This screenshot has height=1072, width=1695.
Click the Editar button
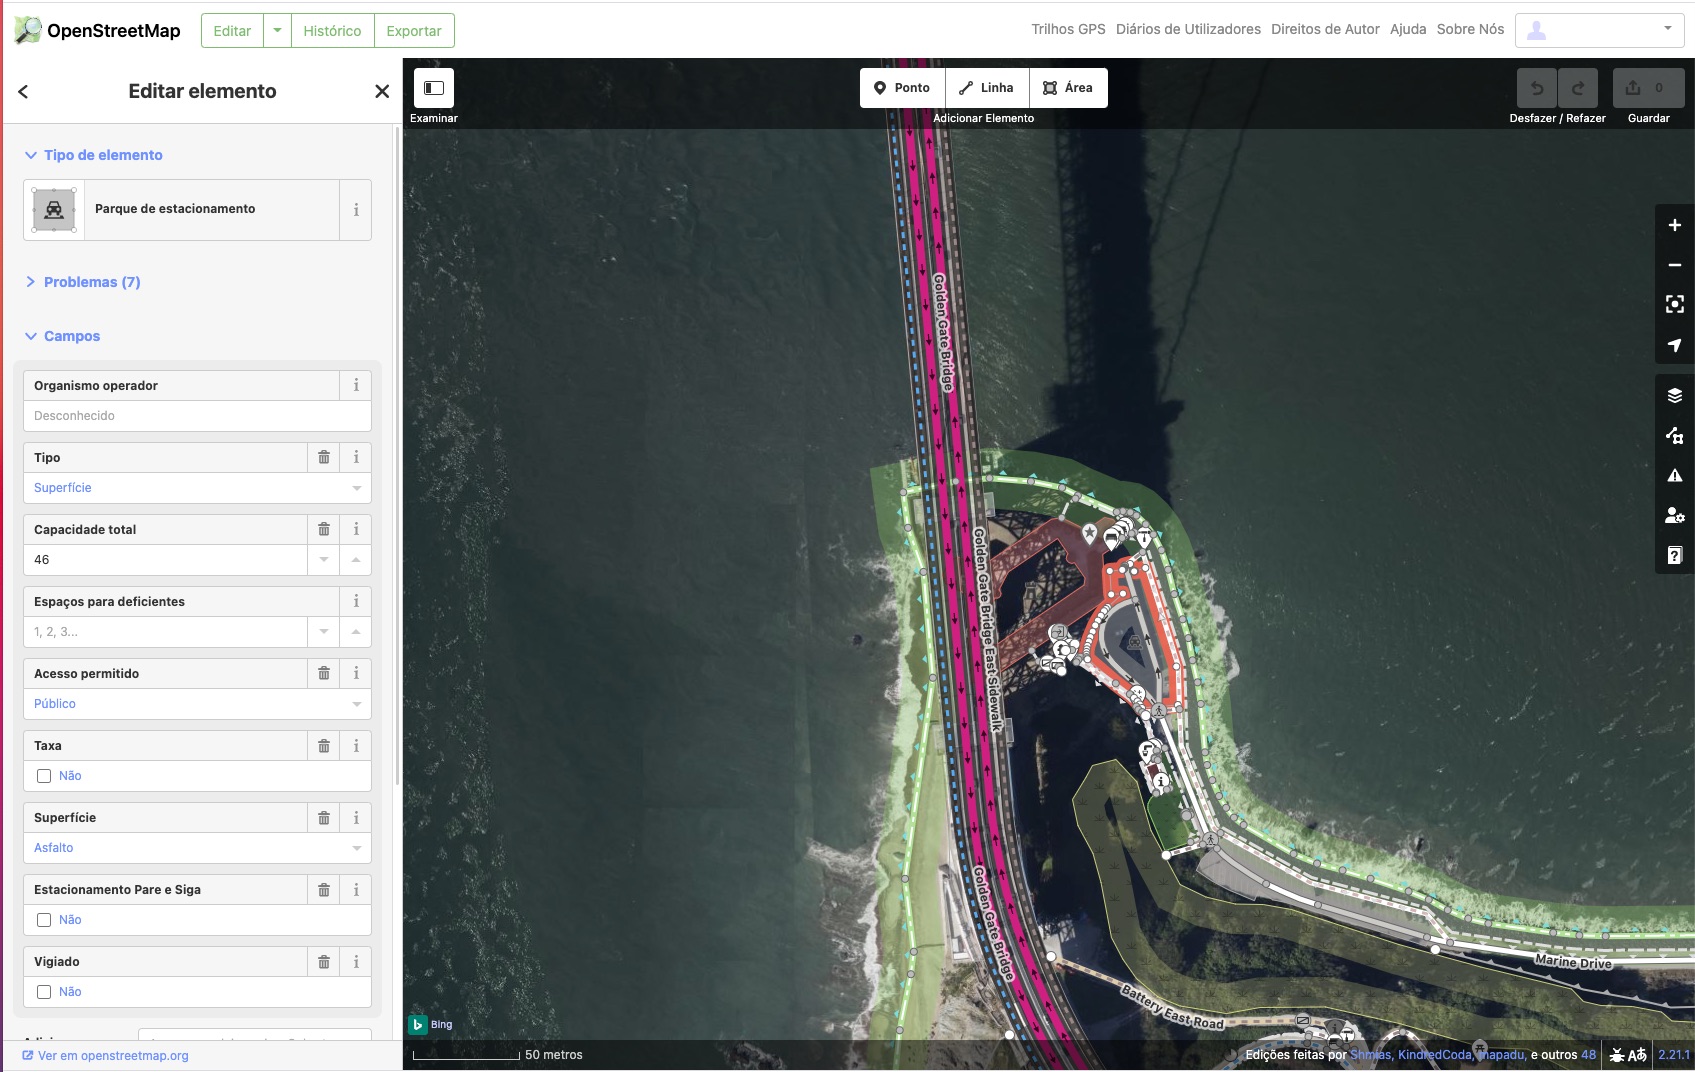232,31
